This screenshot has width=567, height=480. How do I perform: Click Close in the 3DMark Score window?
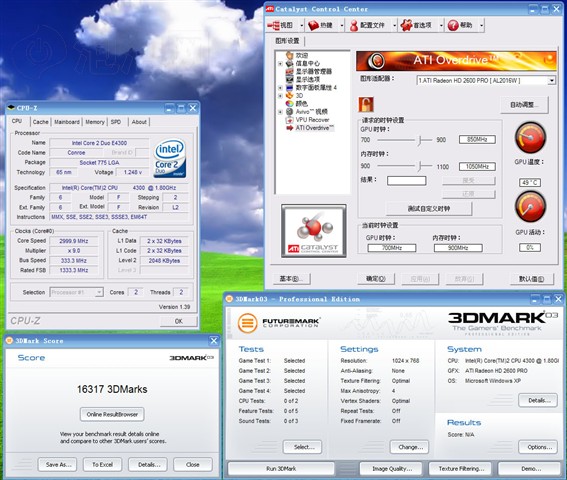(193, 464)
